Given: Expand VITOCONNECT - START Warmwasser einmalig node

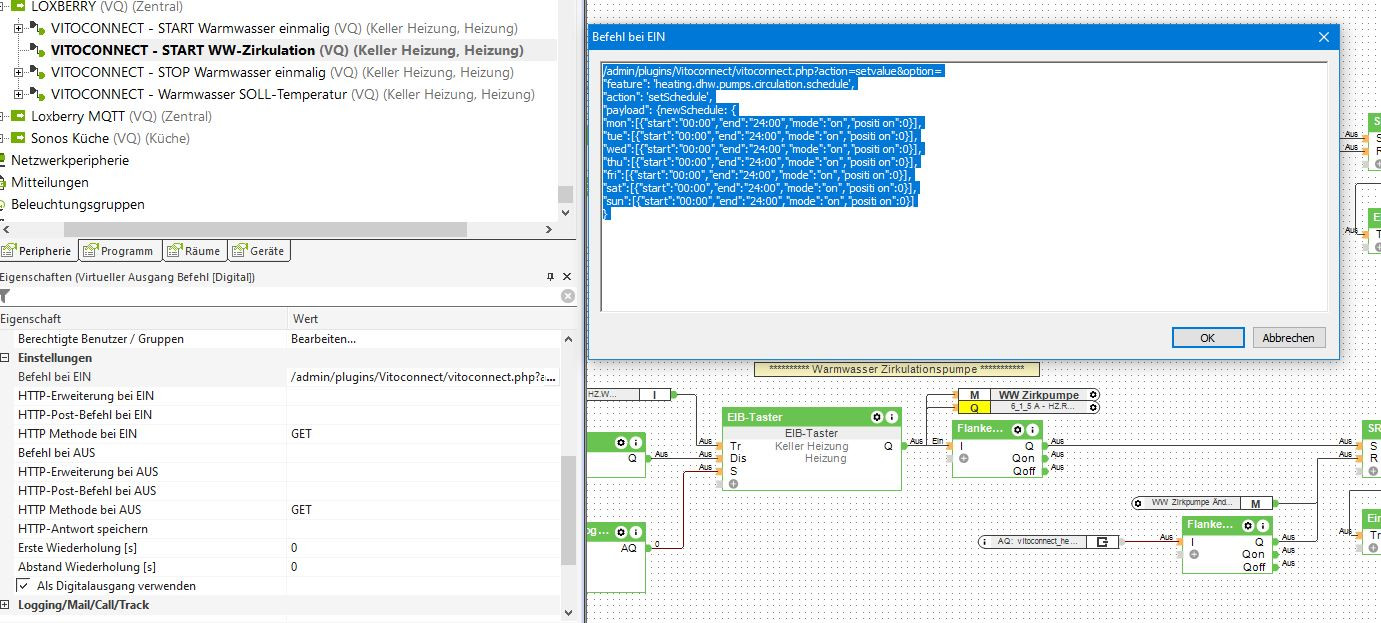Looking at the screenshot, I should 18,28.
